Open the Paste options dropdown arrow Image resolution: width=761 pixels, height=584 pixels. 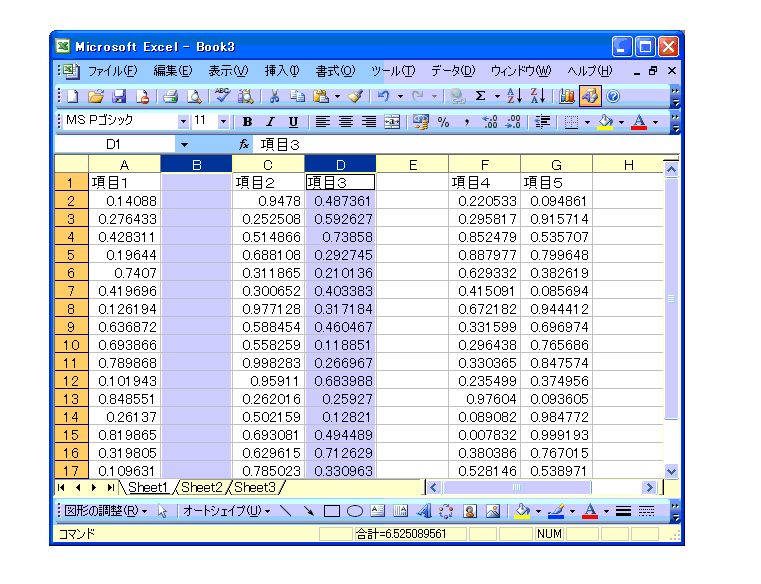(x=337, y=97)
